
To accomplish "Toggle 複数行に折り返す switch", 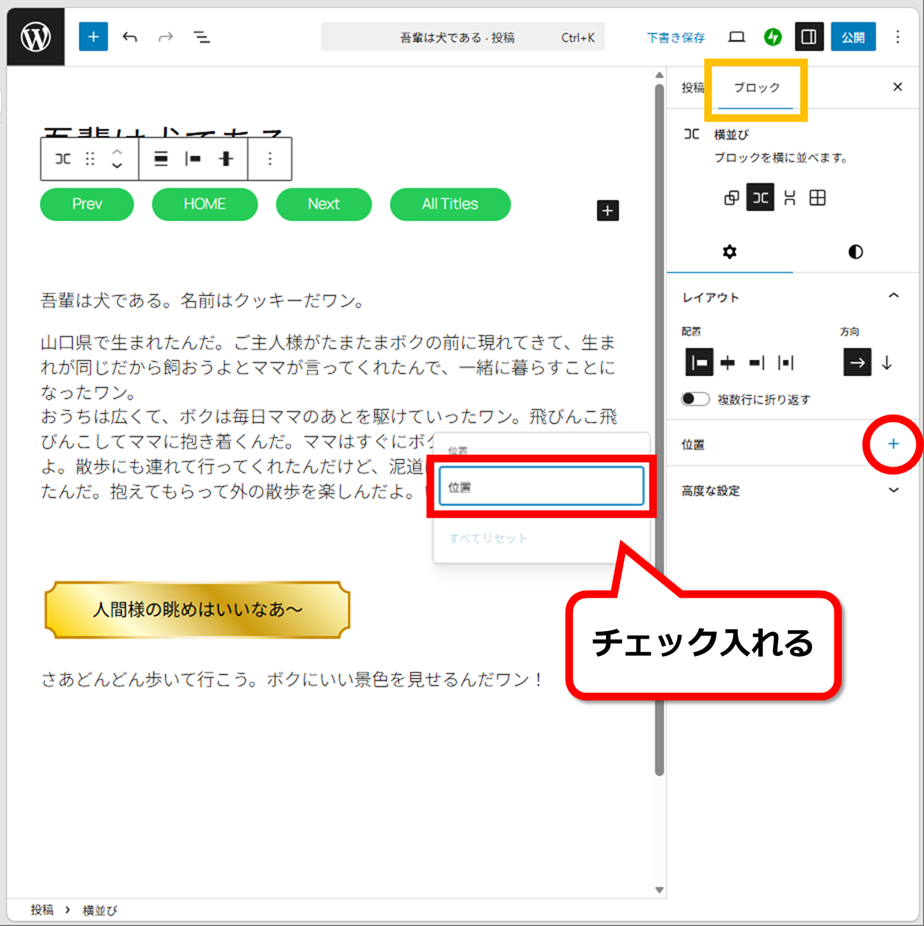I will (x=696, y=399).
